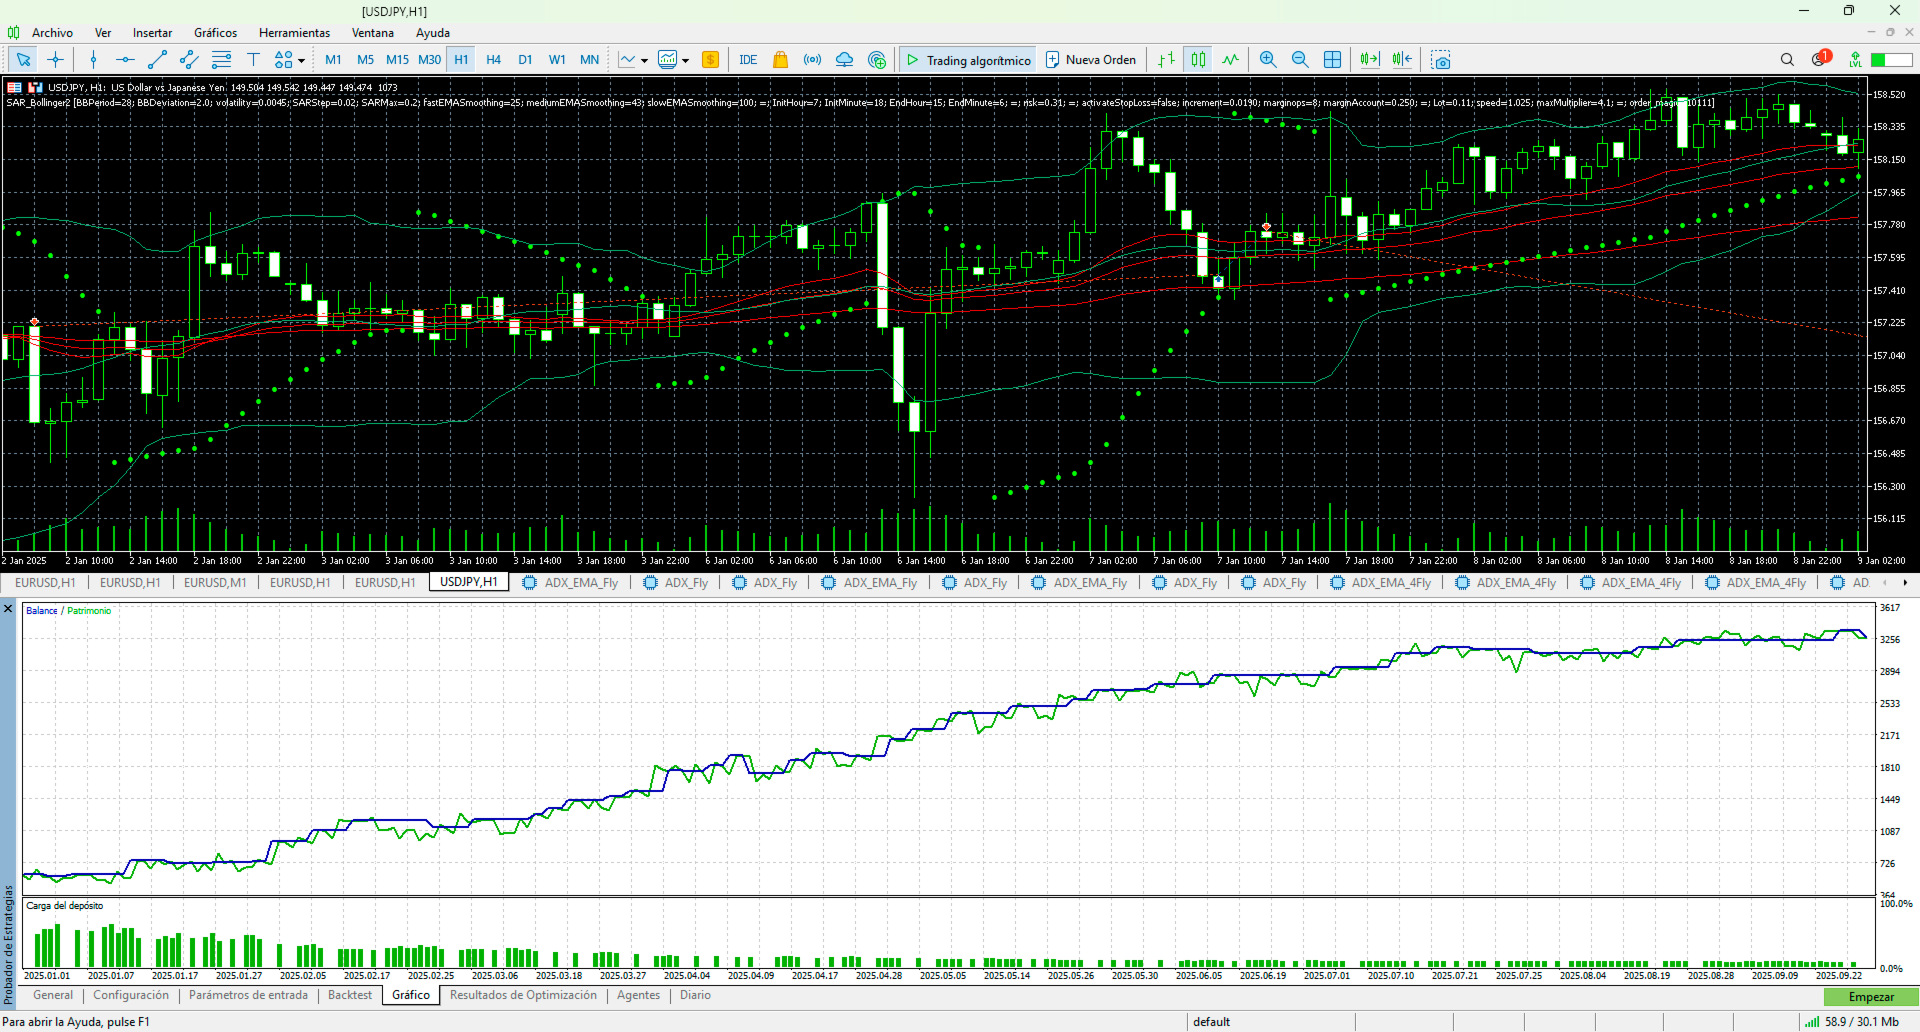Pick the horizontal line drawing tool

125,60
